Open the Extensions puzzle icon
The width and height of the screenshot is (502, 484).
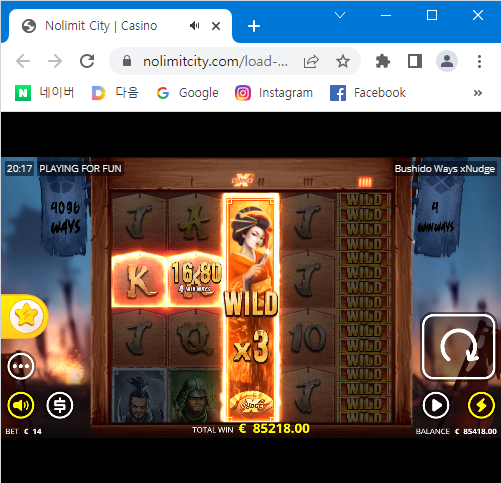[x=383, y=61]
